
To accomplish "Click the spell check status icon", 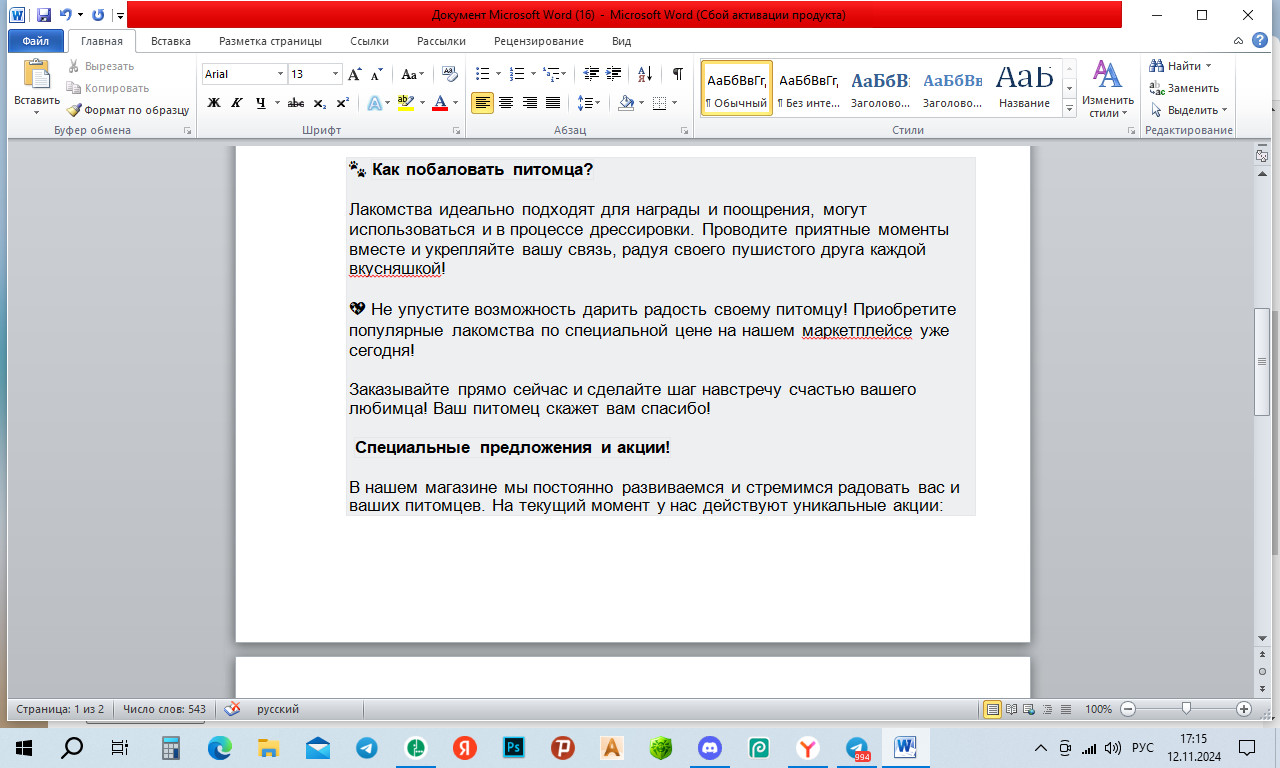I will click(232, 709).
